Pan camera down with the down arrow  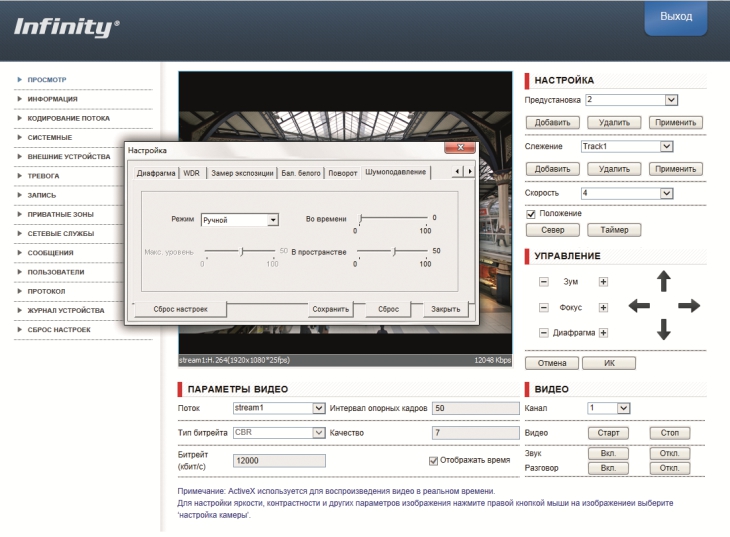click(663, 329)
